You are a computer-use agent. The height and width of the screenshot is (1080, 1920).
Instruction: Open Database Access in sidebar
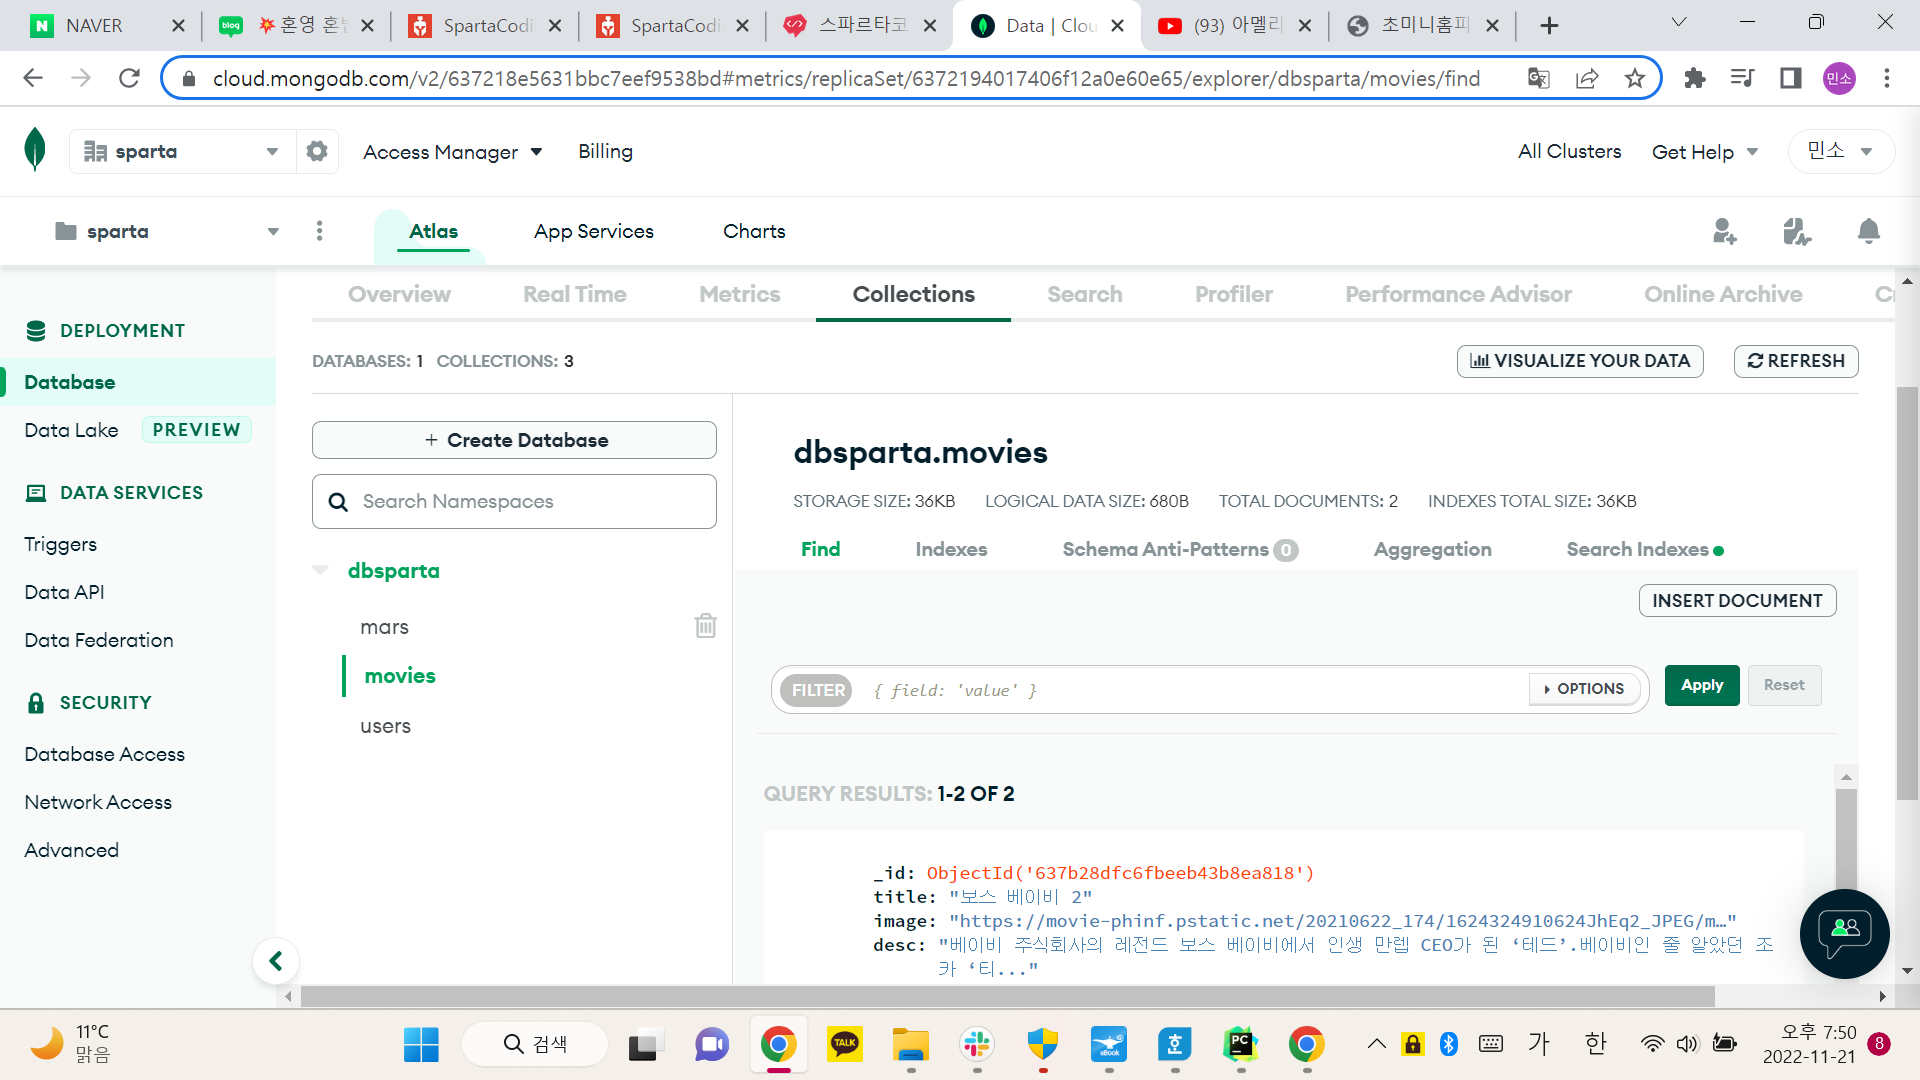click(x=104, y=754)
